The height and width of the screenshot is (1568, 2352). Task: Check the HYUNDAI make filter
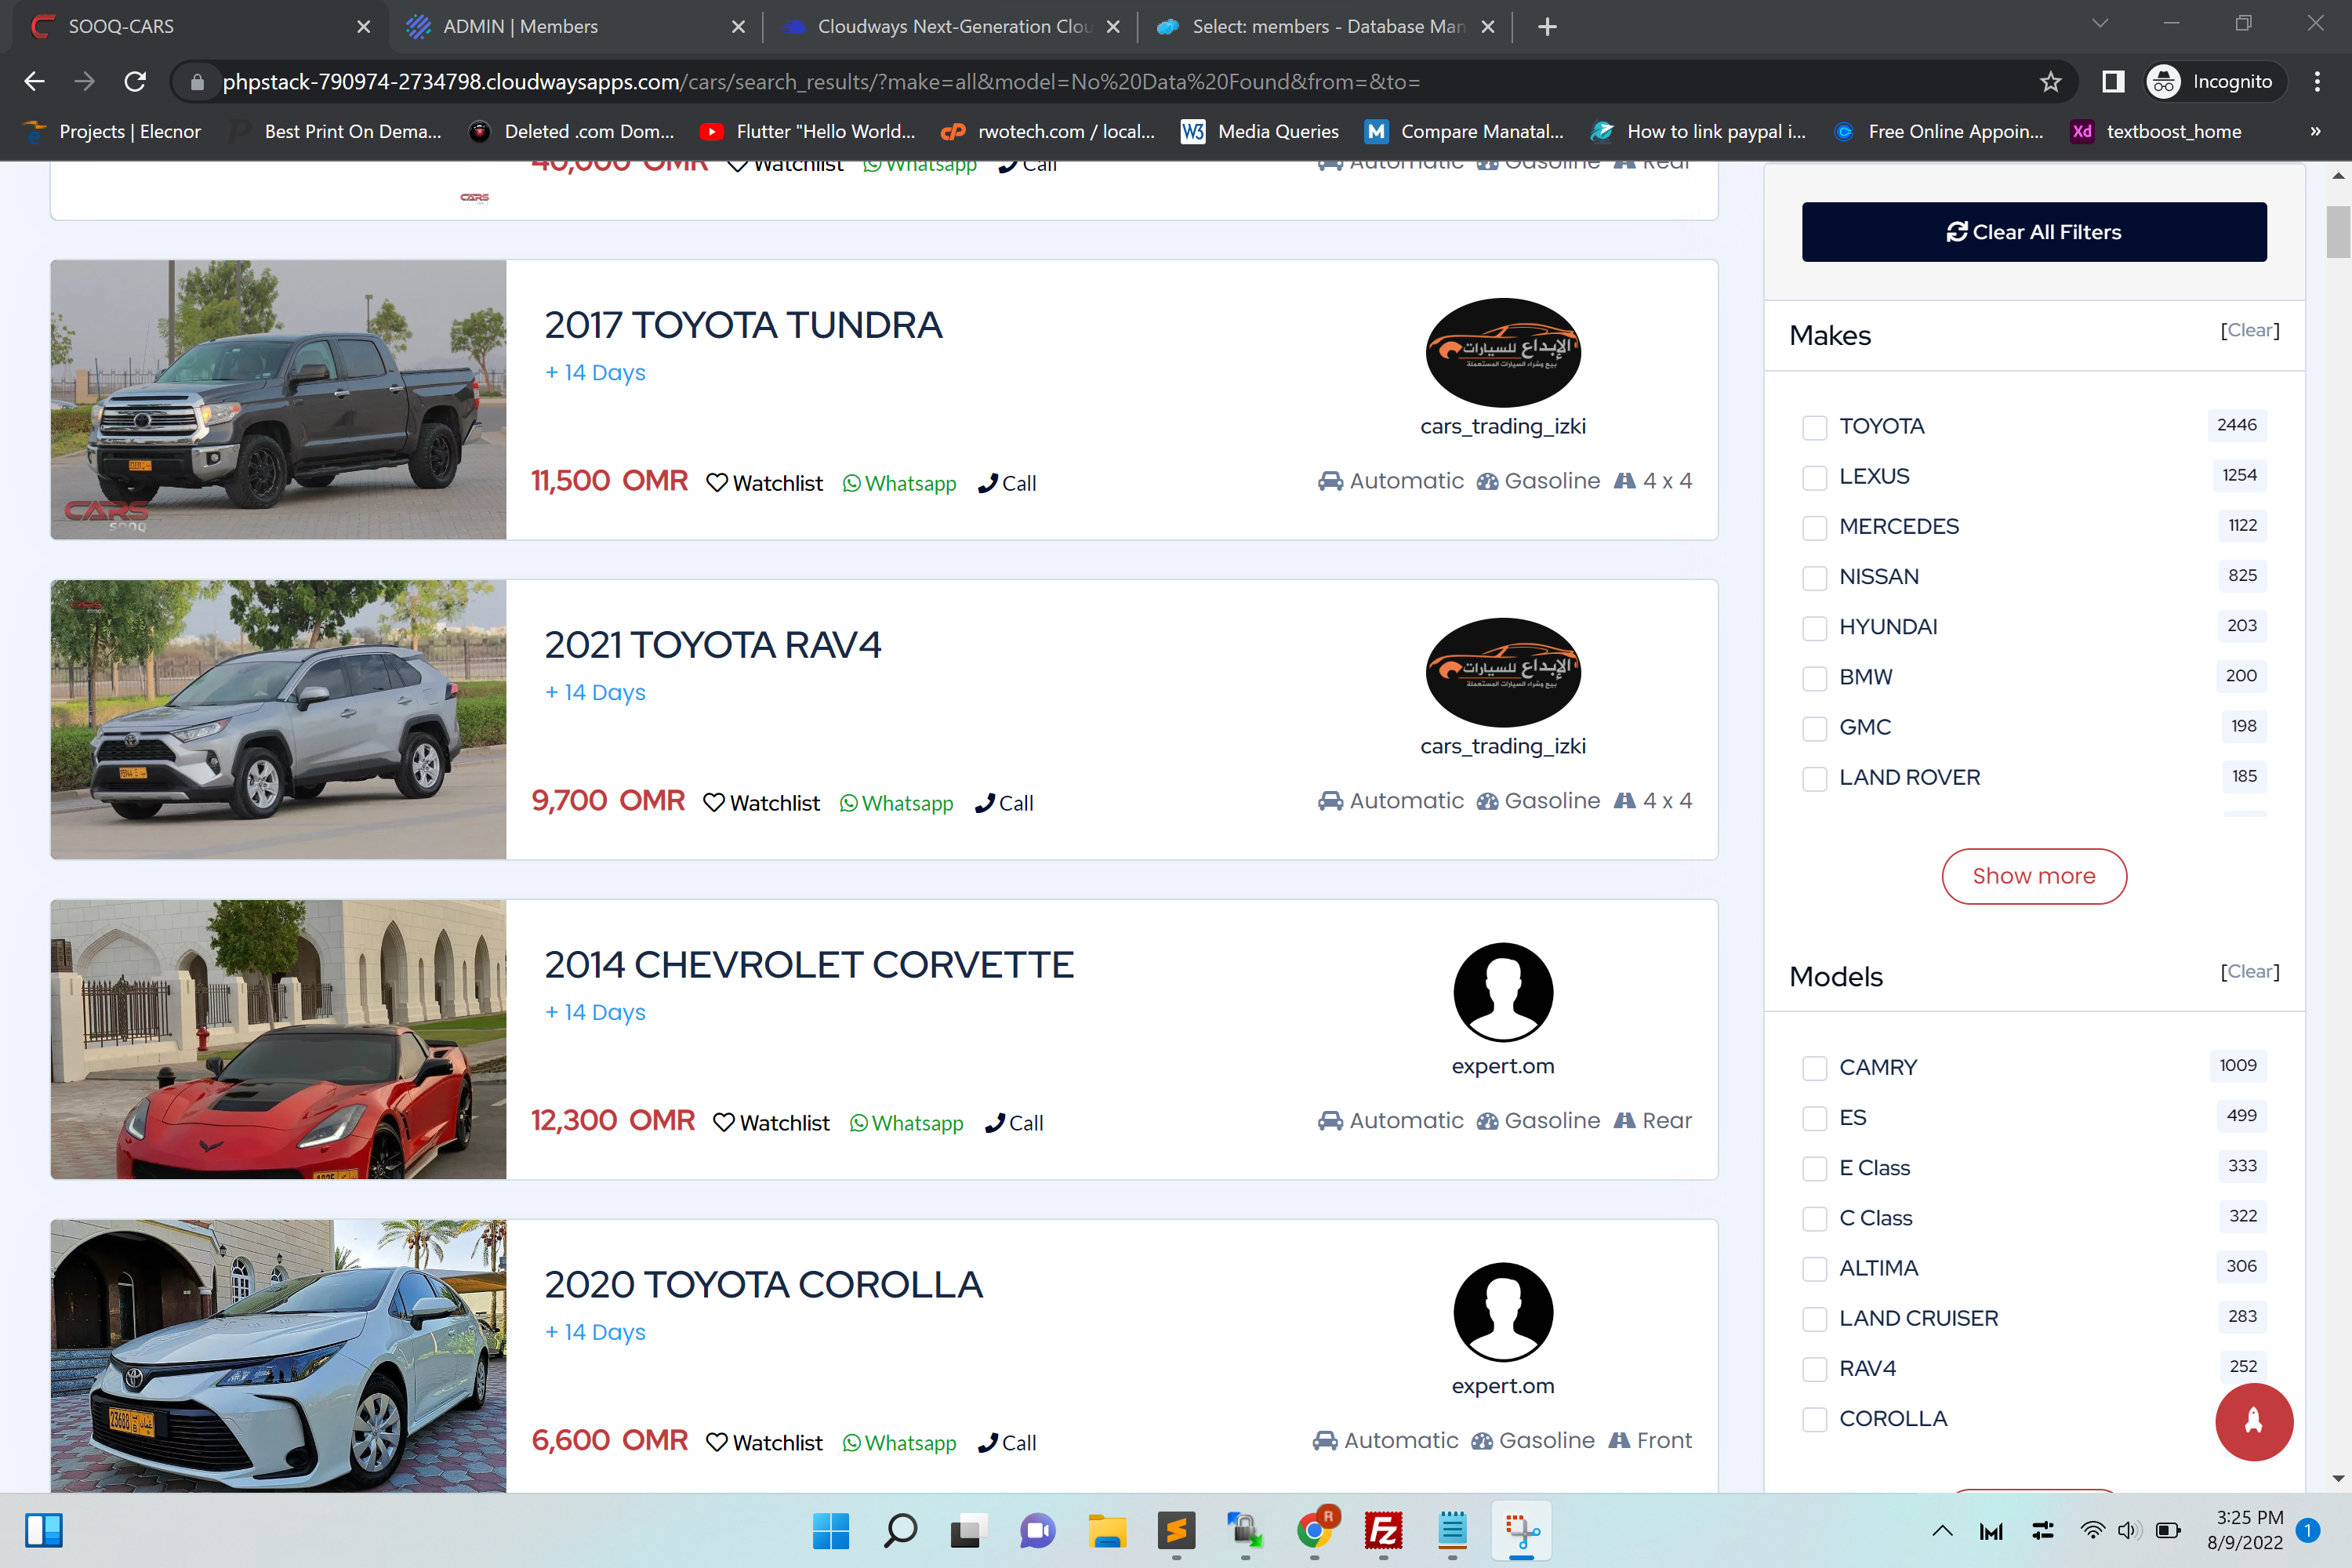[x=1814, y=627]
